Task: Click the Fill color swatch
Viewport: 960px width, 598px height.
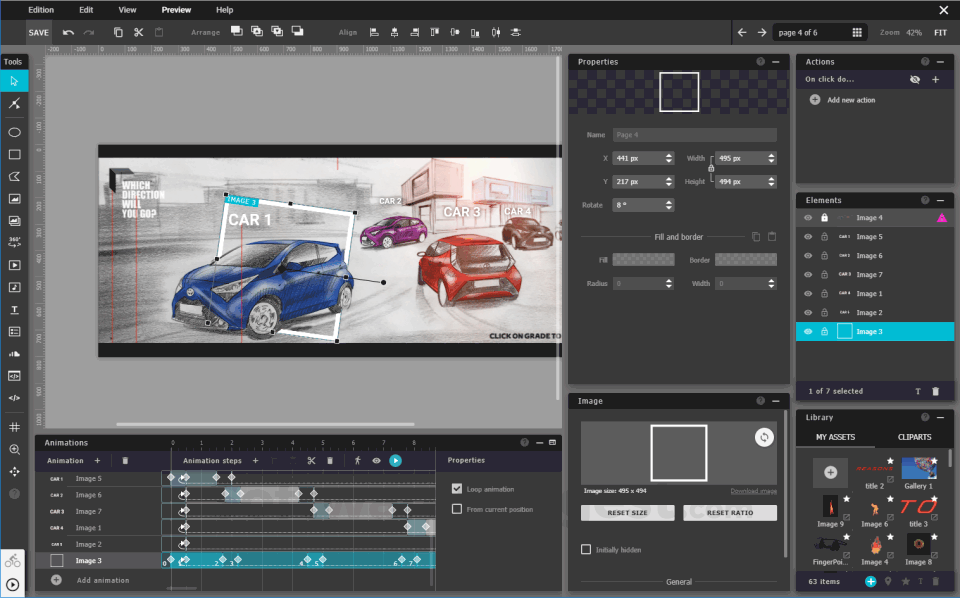Action: (x=642, y=260)
